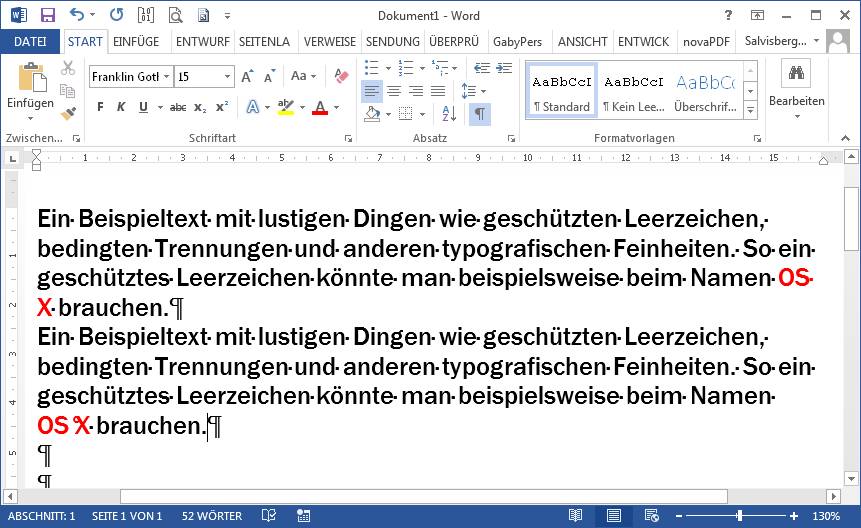Toggle paragraph marks display (¶)
861x528 pixels.
[x=480, y=114]
